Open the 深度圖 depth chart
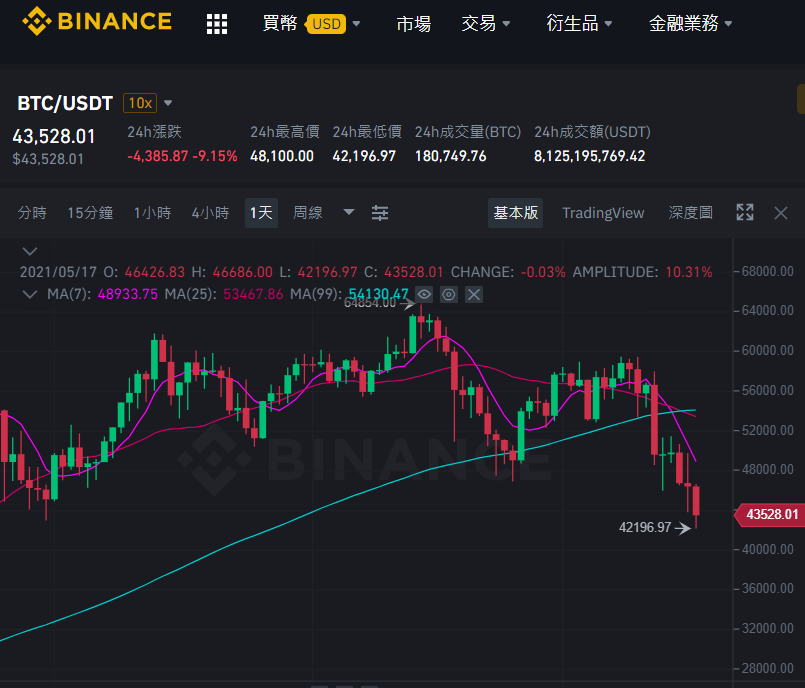The image size is (805, 688). click(x=691, y=213)
